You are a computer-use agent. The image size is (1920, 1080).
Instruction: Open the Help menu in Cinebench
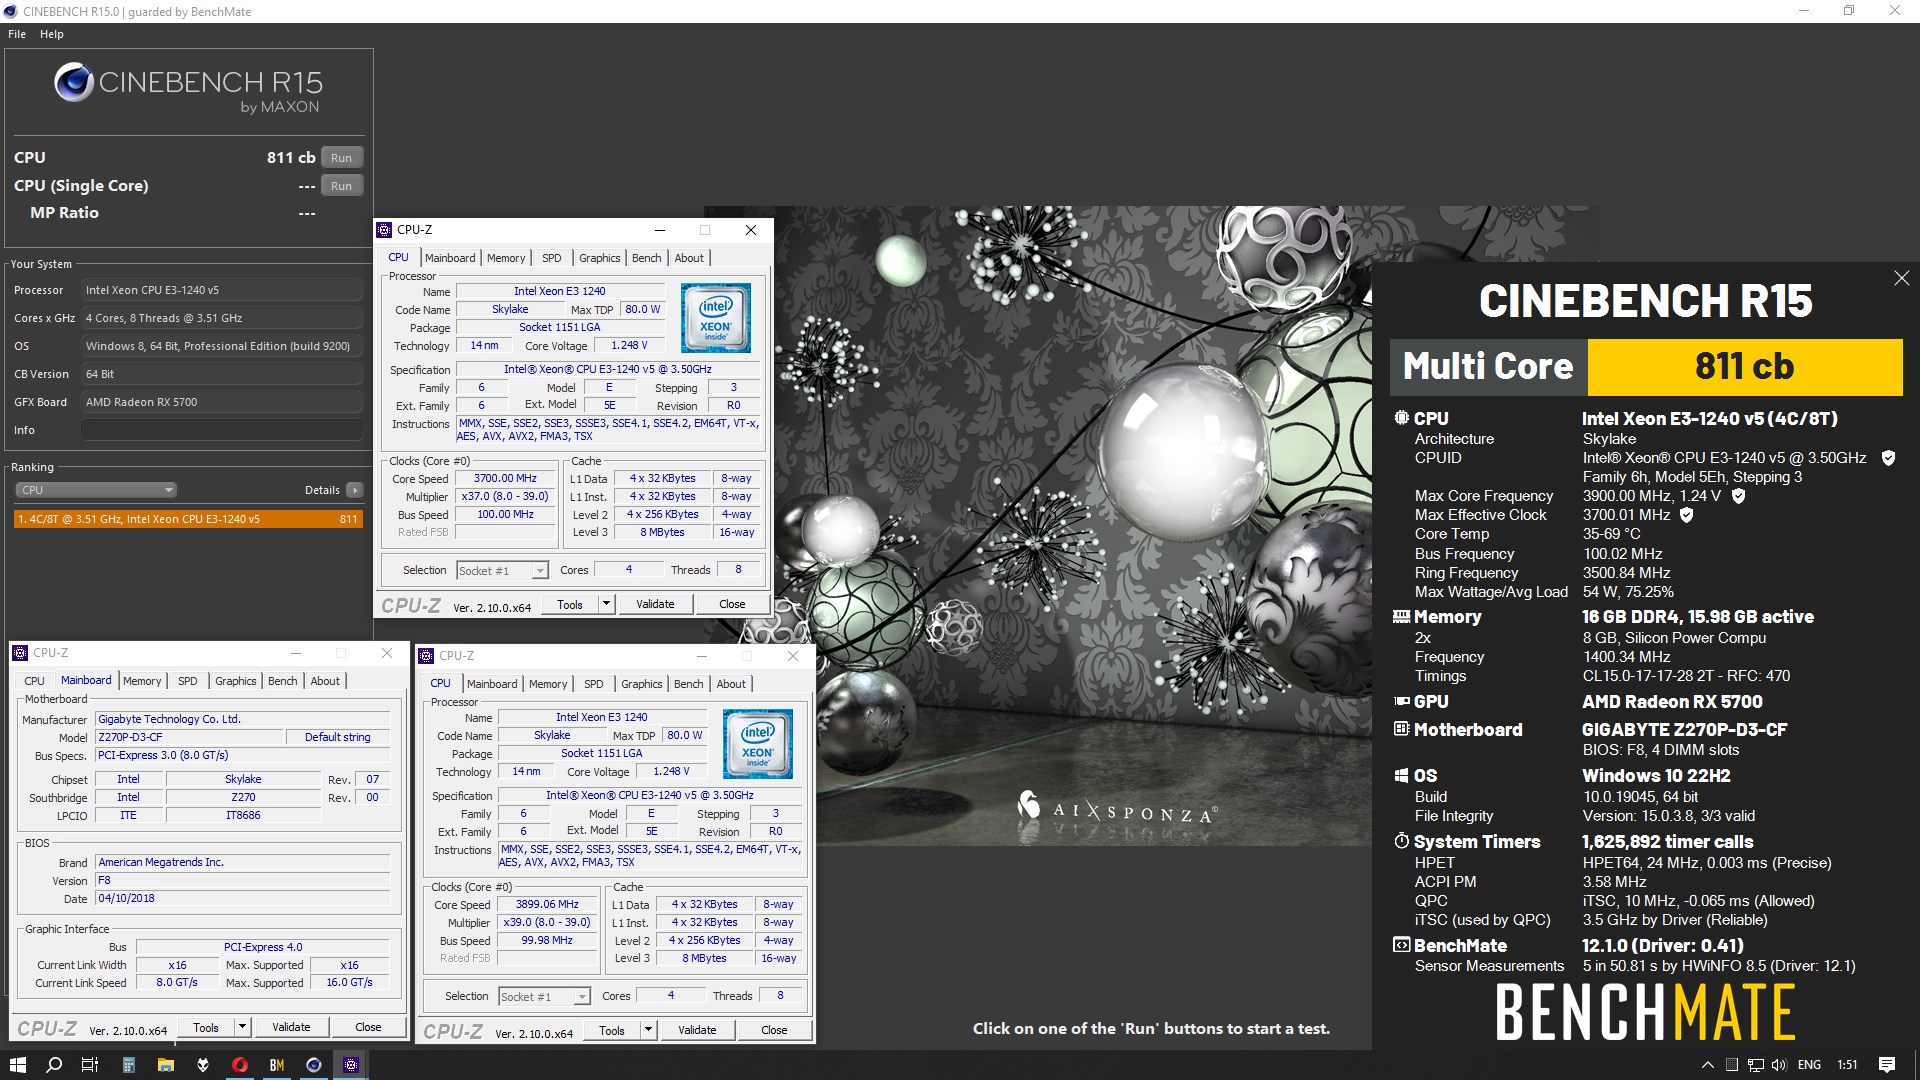52,34
